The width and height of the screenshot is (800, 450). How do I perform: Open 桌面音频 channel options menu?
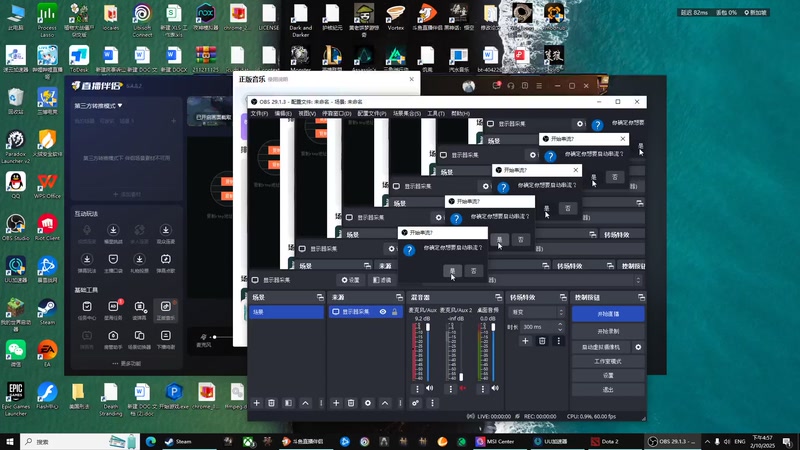483,389
